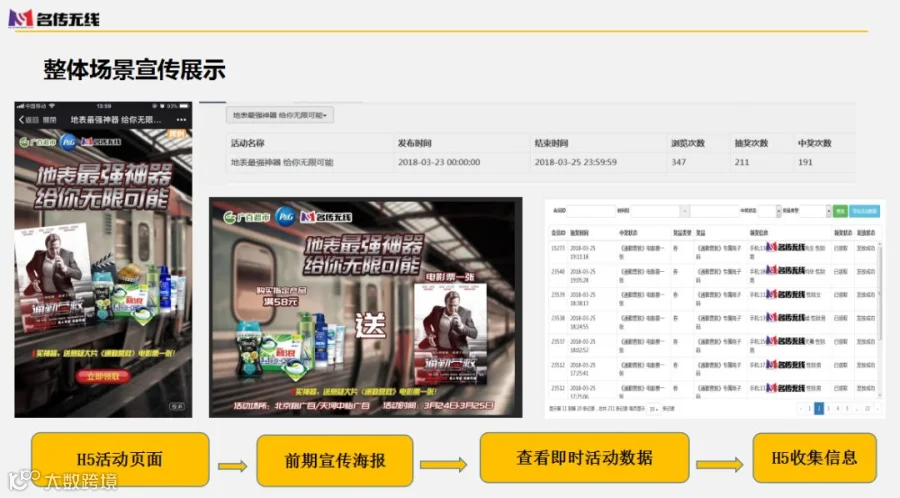Viewport: 900px width, 498px height.
Task: Click the movie poster on the phone H5 page
Action: click(53, 279)
